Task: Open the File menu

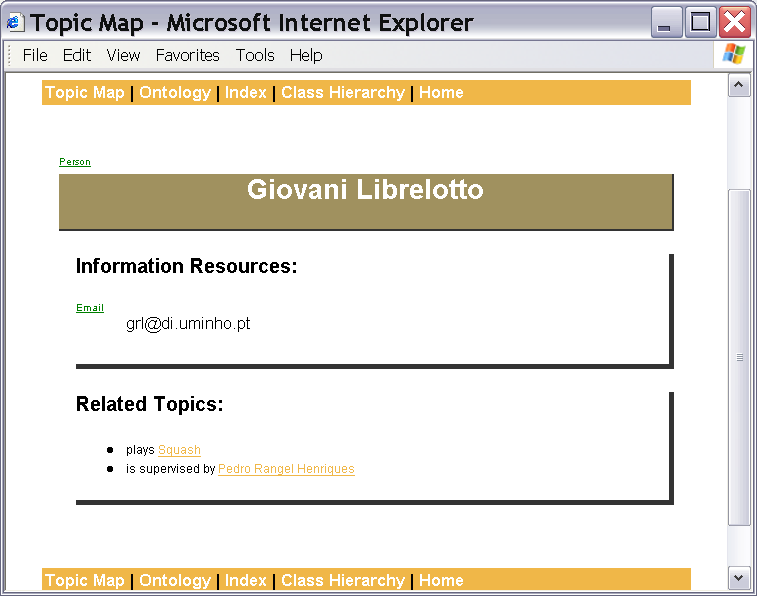Action: [35, 55]
